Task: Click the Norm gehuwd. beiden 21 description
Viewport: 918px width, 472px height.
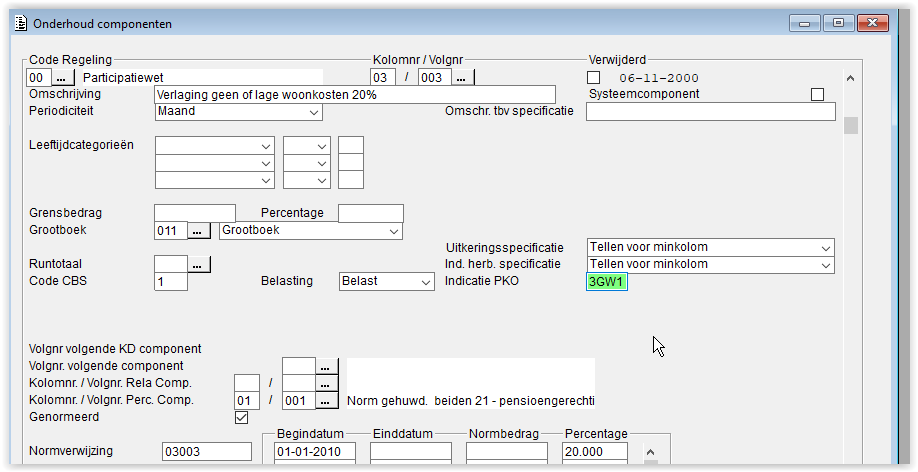Action: (471, 401)
